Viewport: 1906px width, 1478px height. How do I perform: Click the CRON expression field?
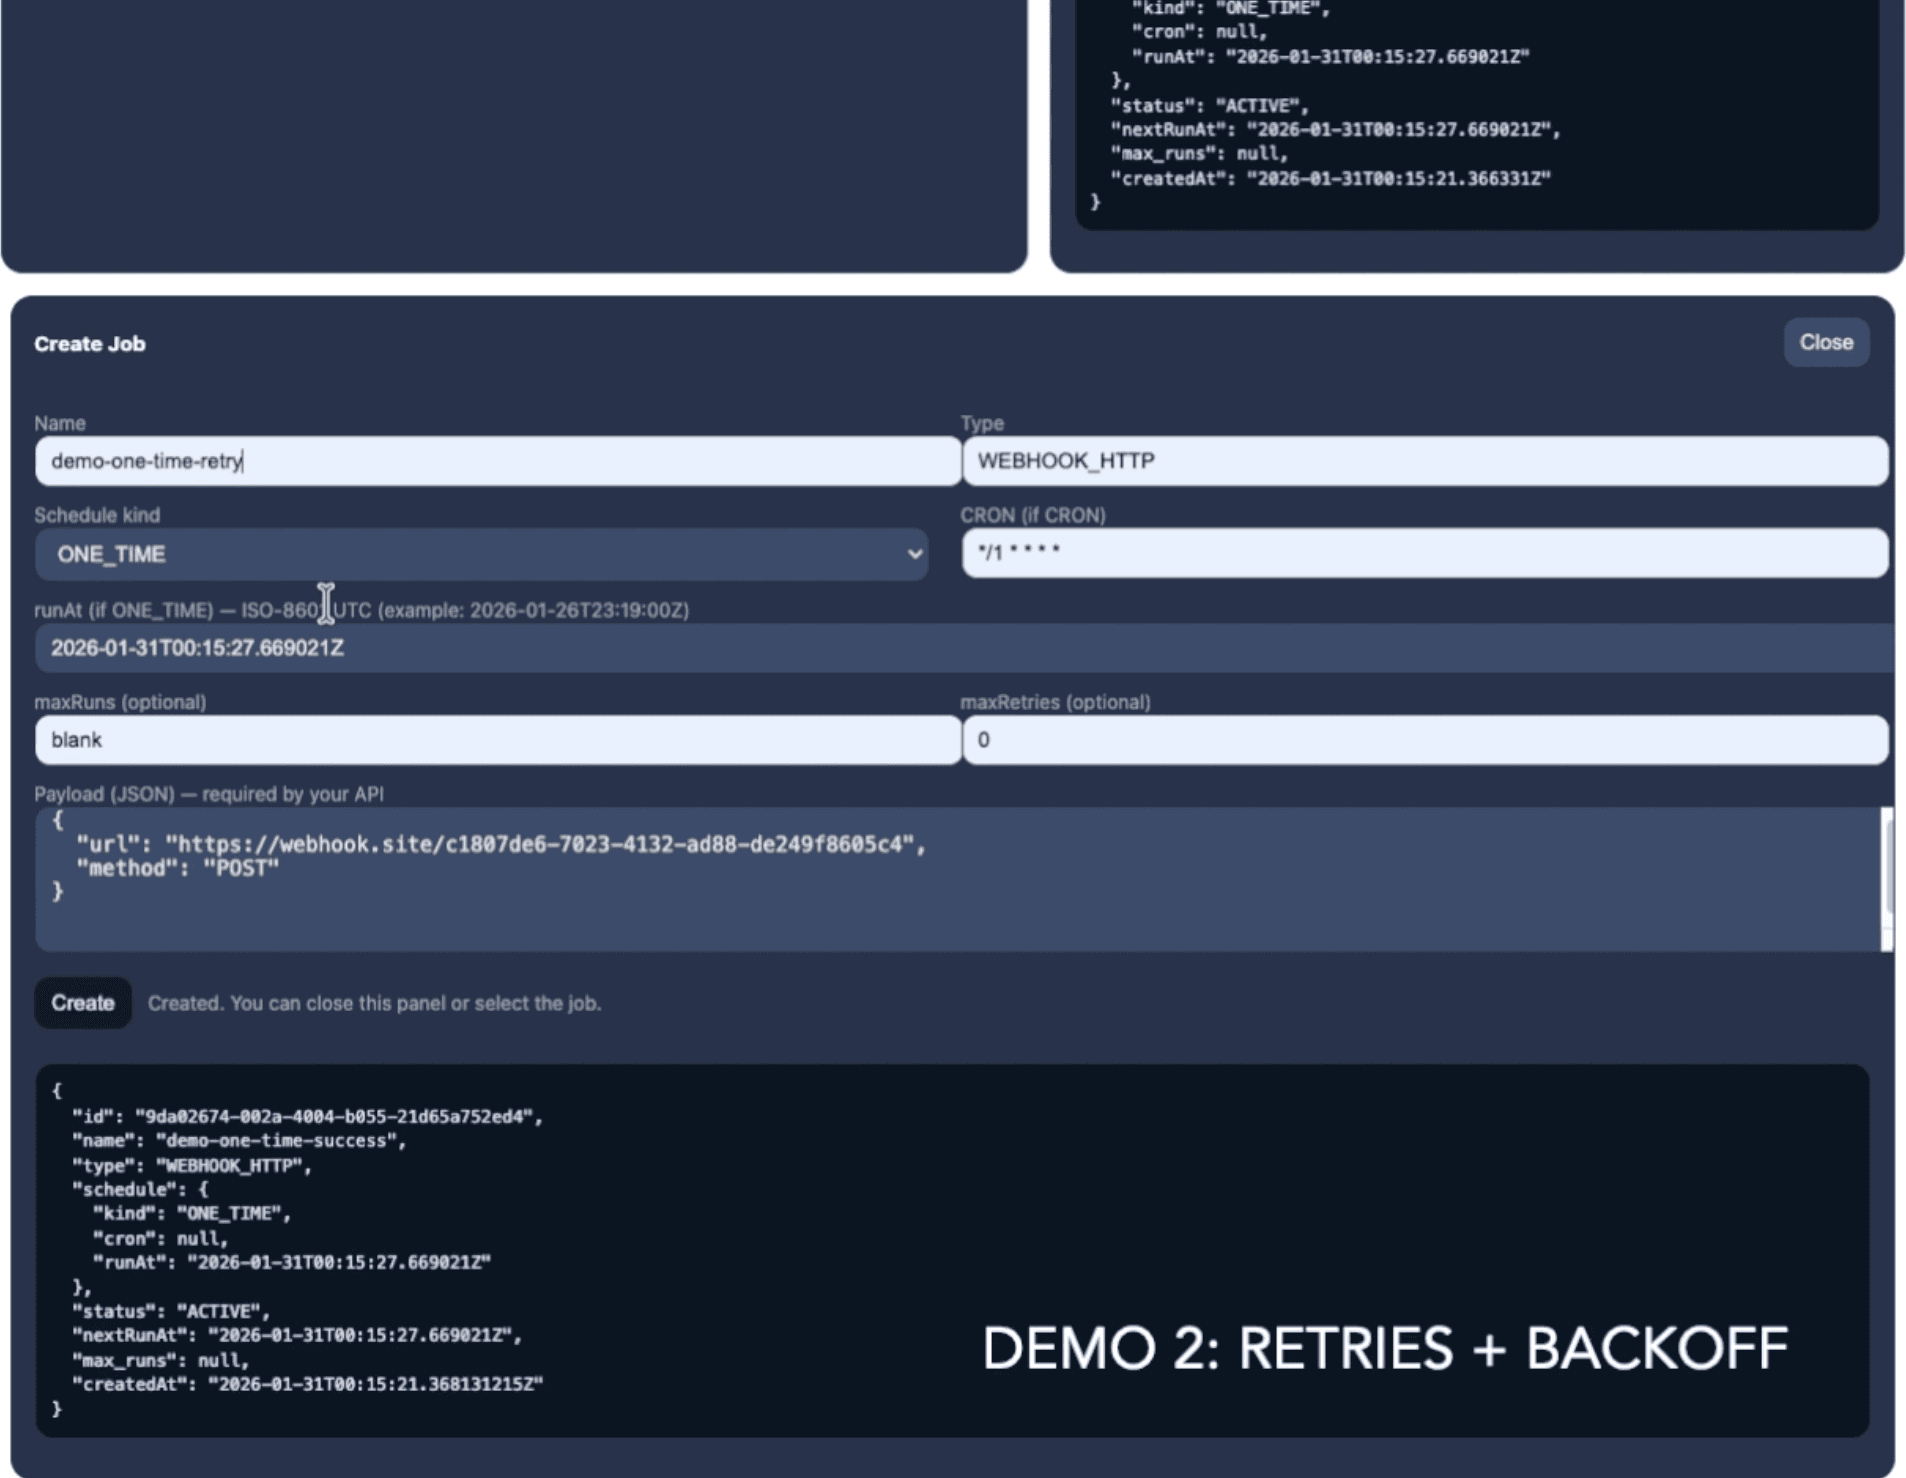coord(1420,552)
